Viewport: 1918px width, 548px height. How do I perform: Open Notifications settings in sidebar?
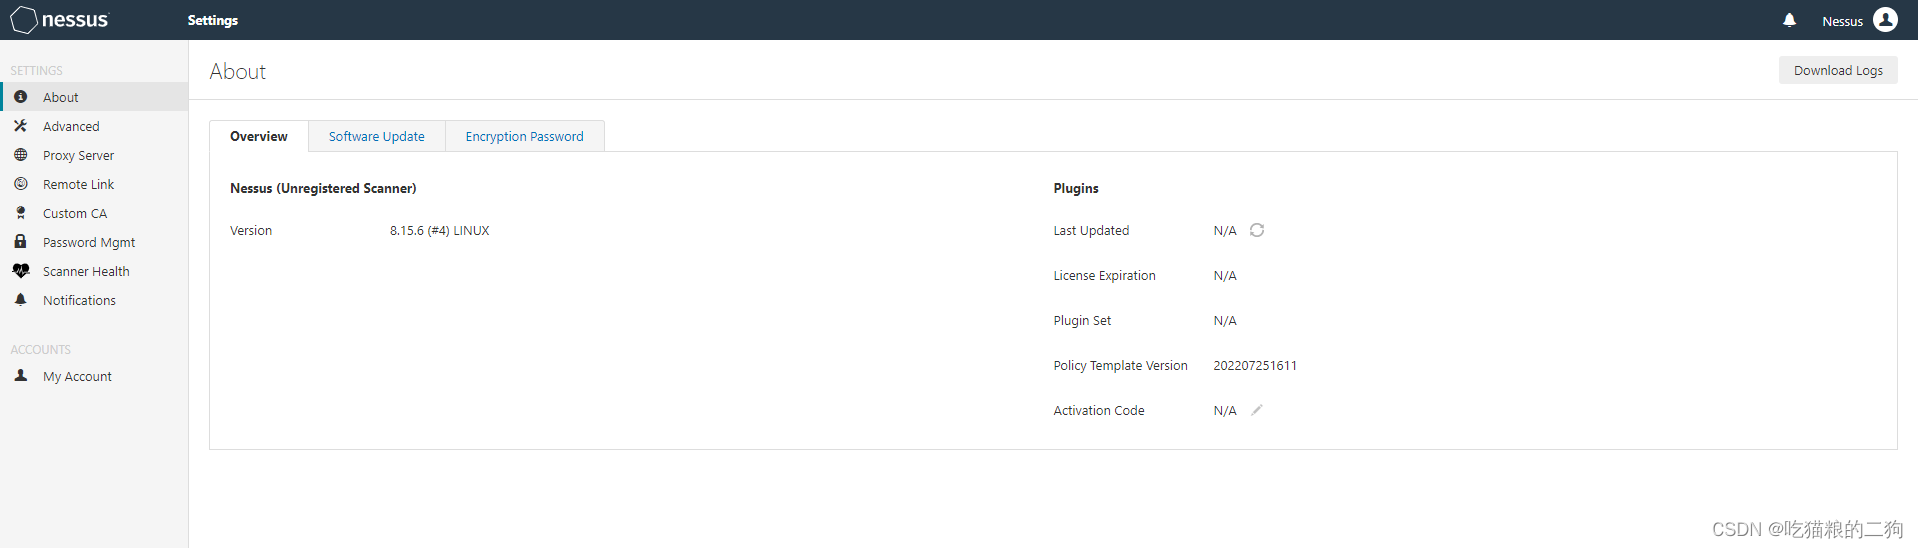94,300
